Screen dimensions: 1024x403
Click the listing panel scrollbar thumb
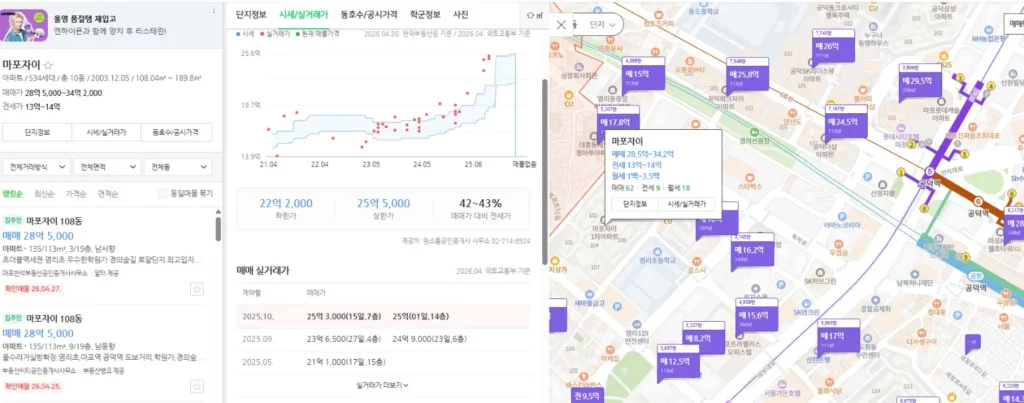[x=218, y=229]
